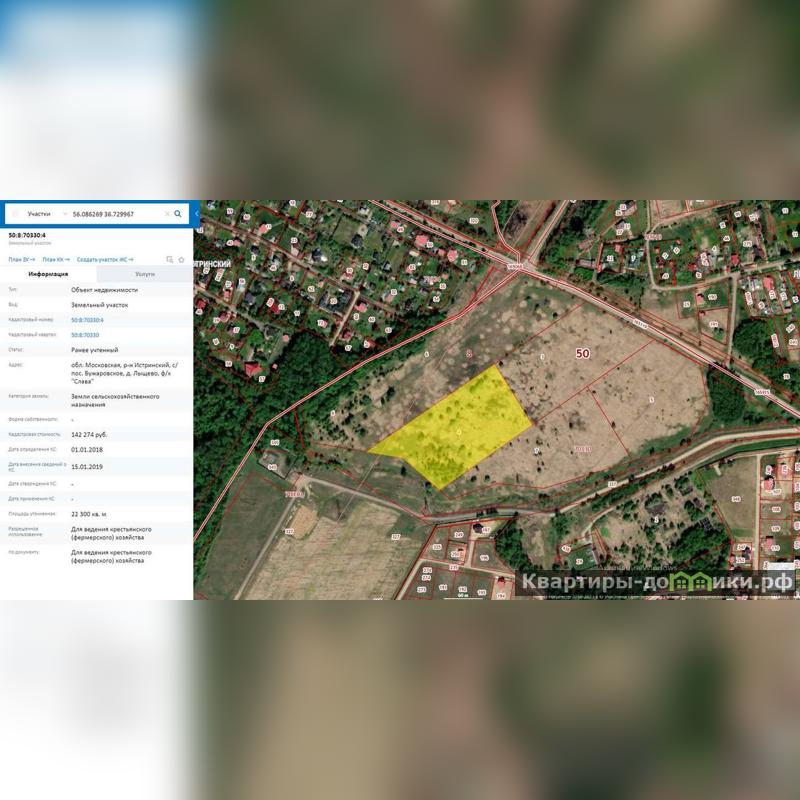800x800 pixels.
Task: Open the План КК link
Action: coord(56,259)
